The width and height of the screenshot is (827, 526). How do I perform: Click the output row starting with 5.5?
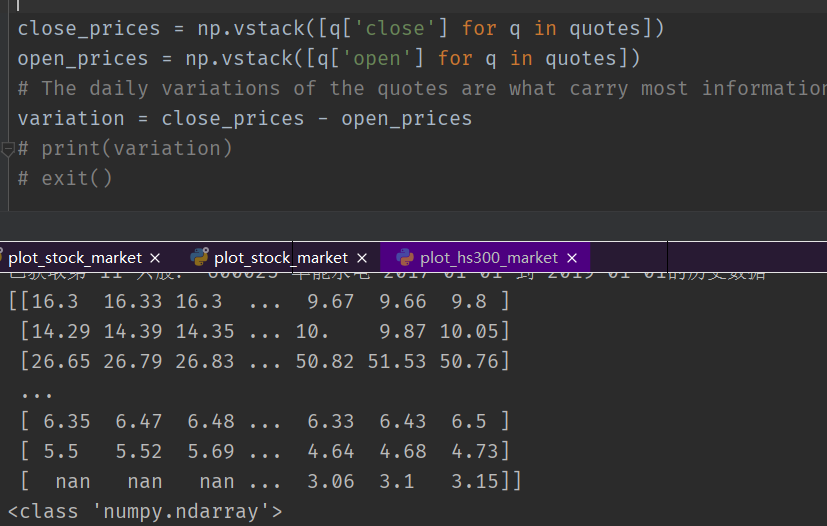pyautogui.click(x=265, y=452)
